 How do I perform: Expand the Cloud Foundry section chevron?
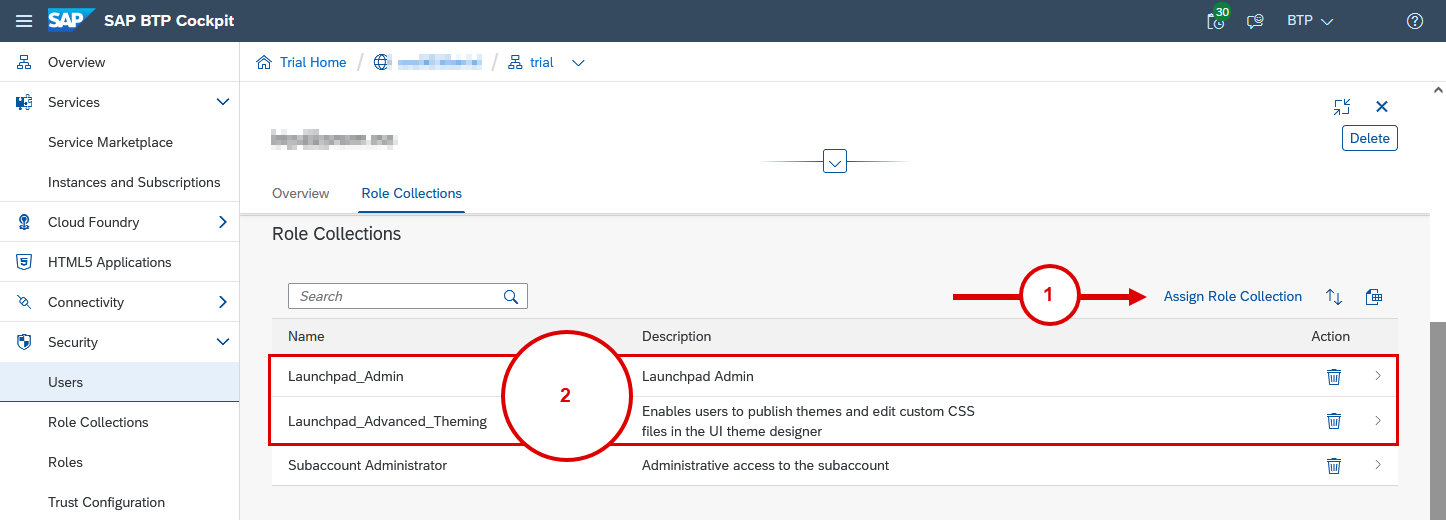coord(223,222)
